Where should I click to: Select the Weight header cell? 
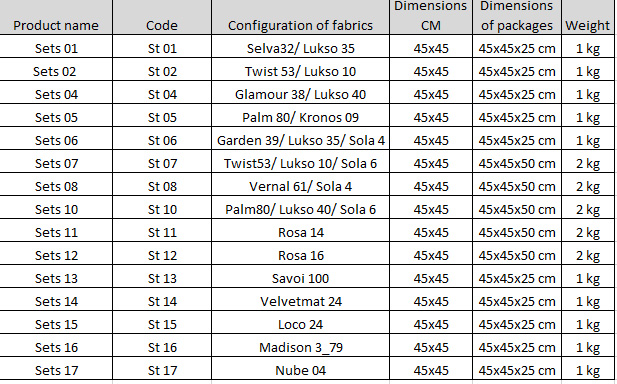pos(587,17)
